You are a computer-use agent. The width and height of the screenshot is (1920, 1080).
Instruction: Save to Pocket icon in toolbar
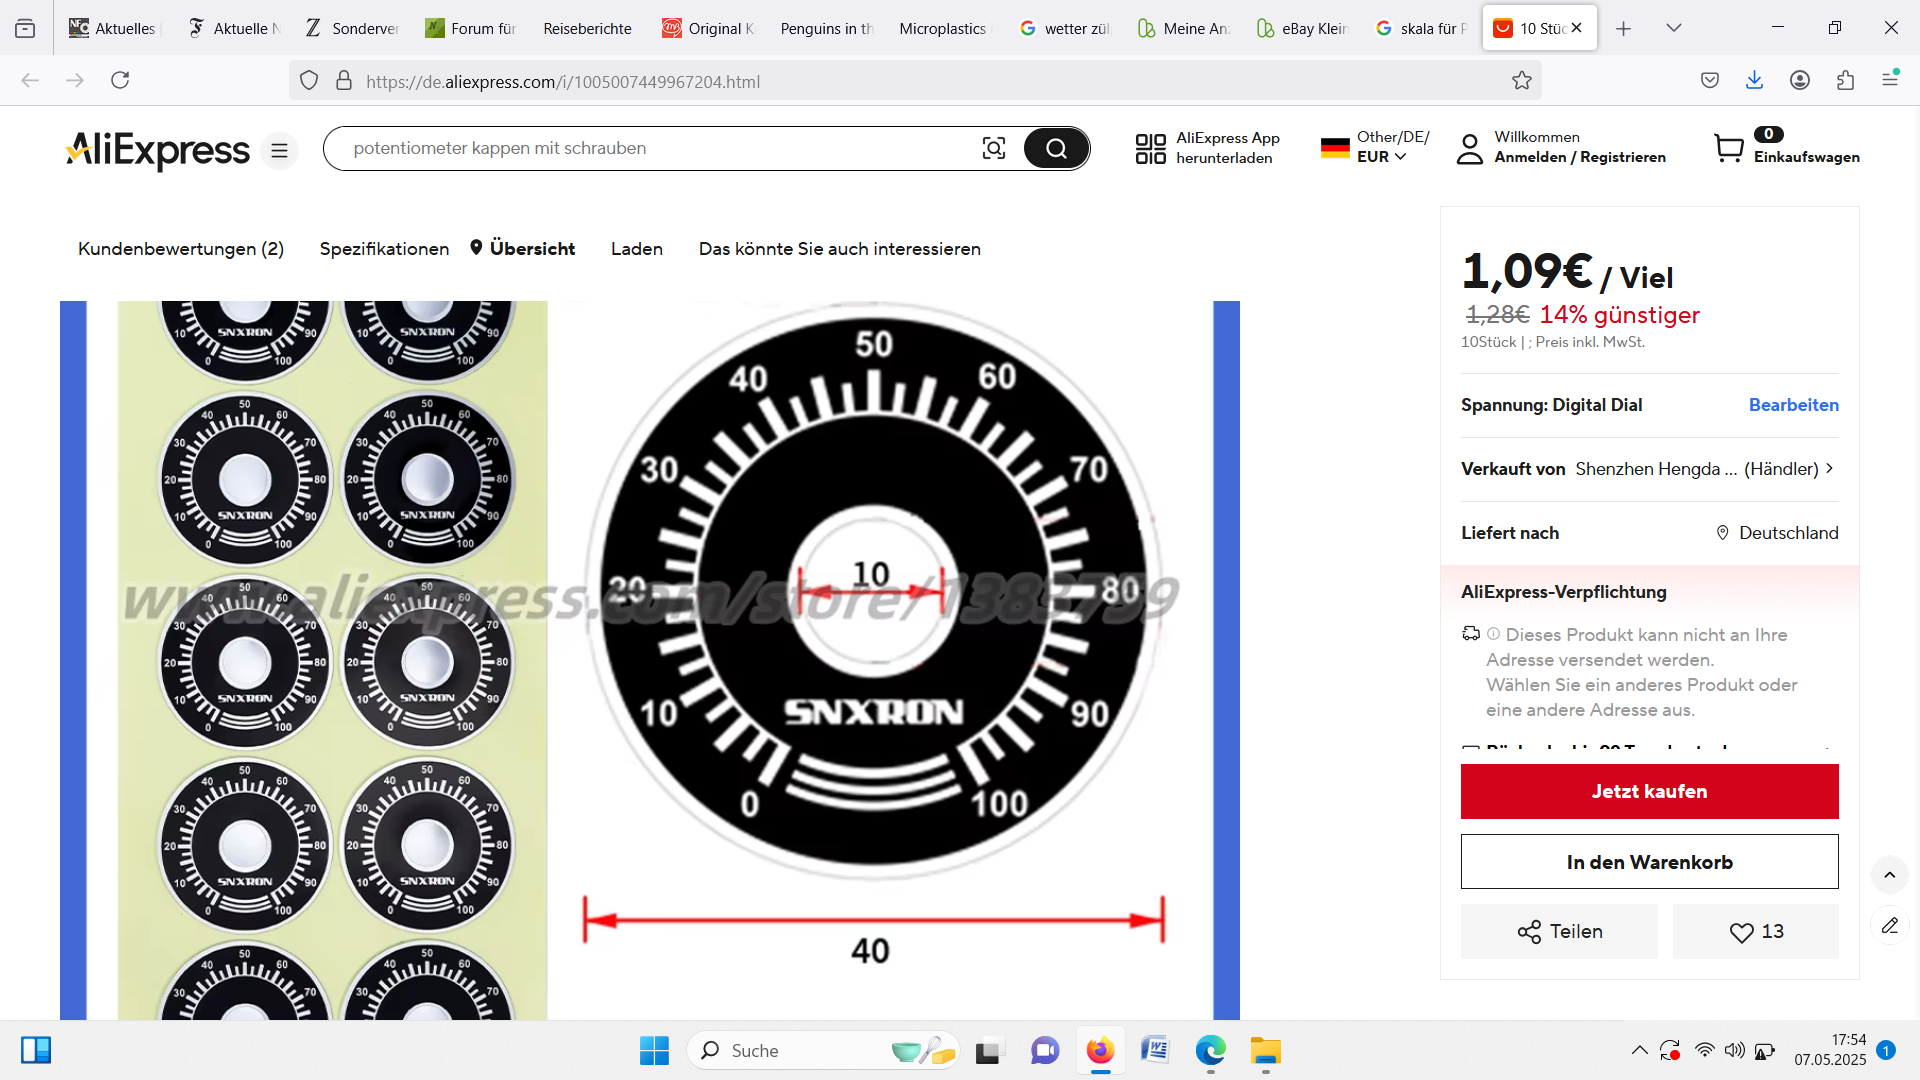(1710, 80)
